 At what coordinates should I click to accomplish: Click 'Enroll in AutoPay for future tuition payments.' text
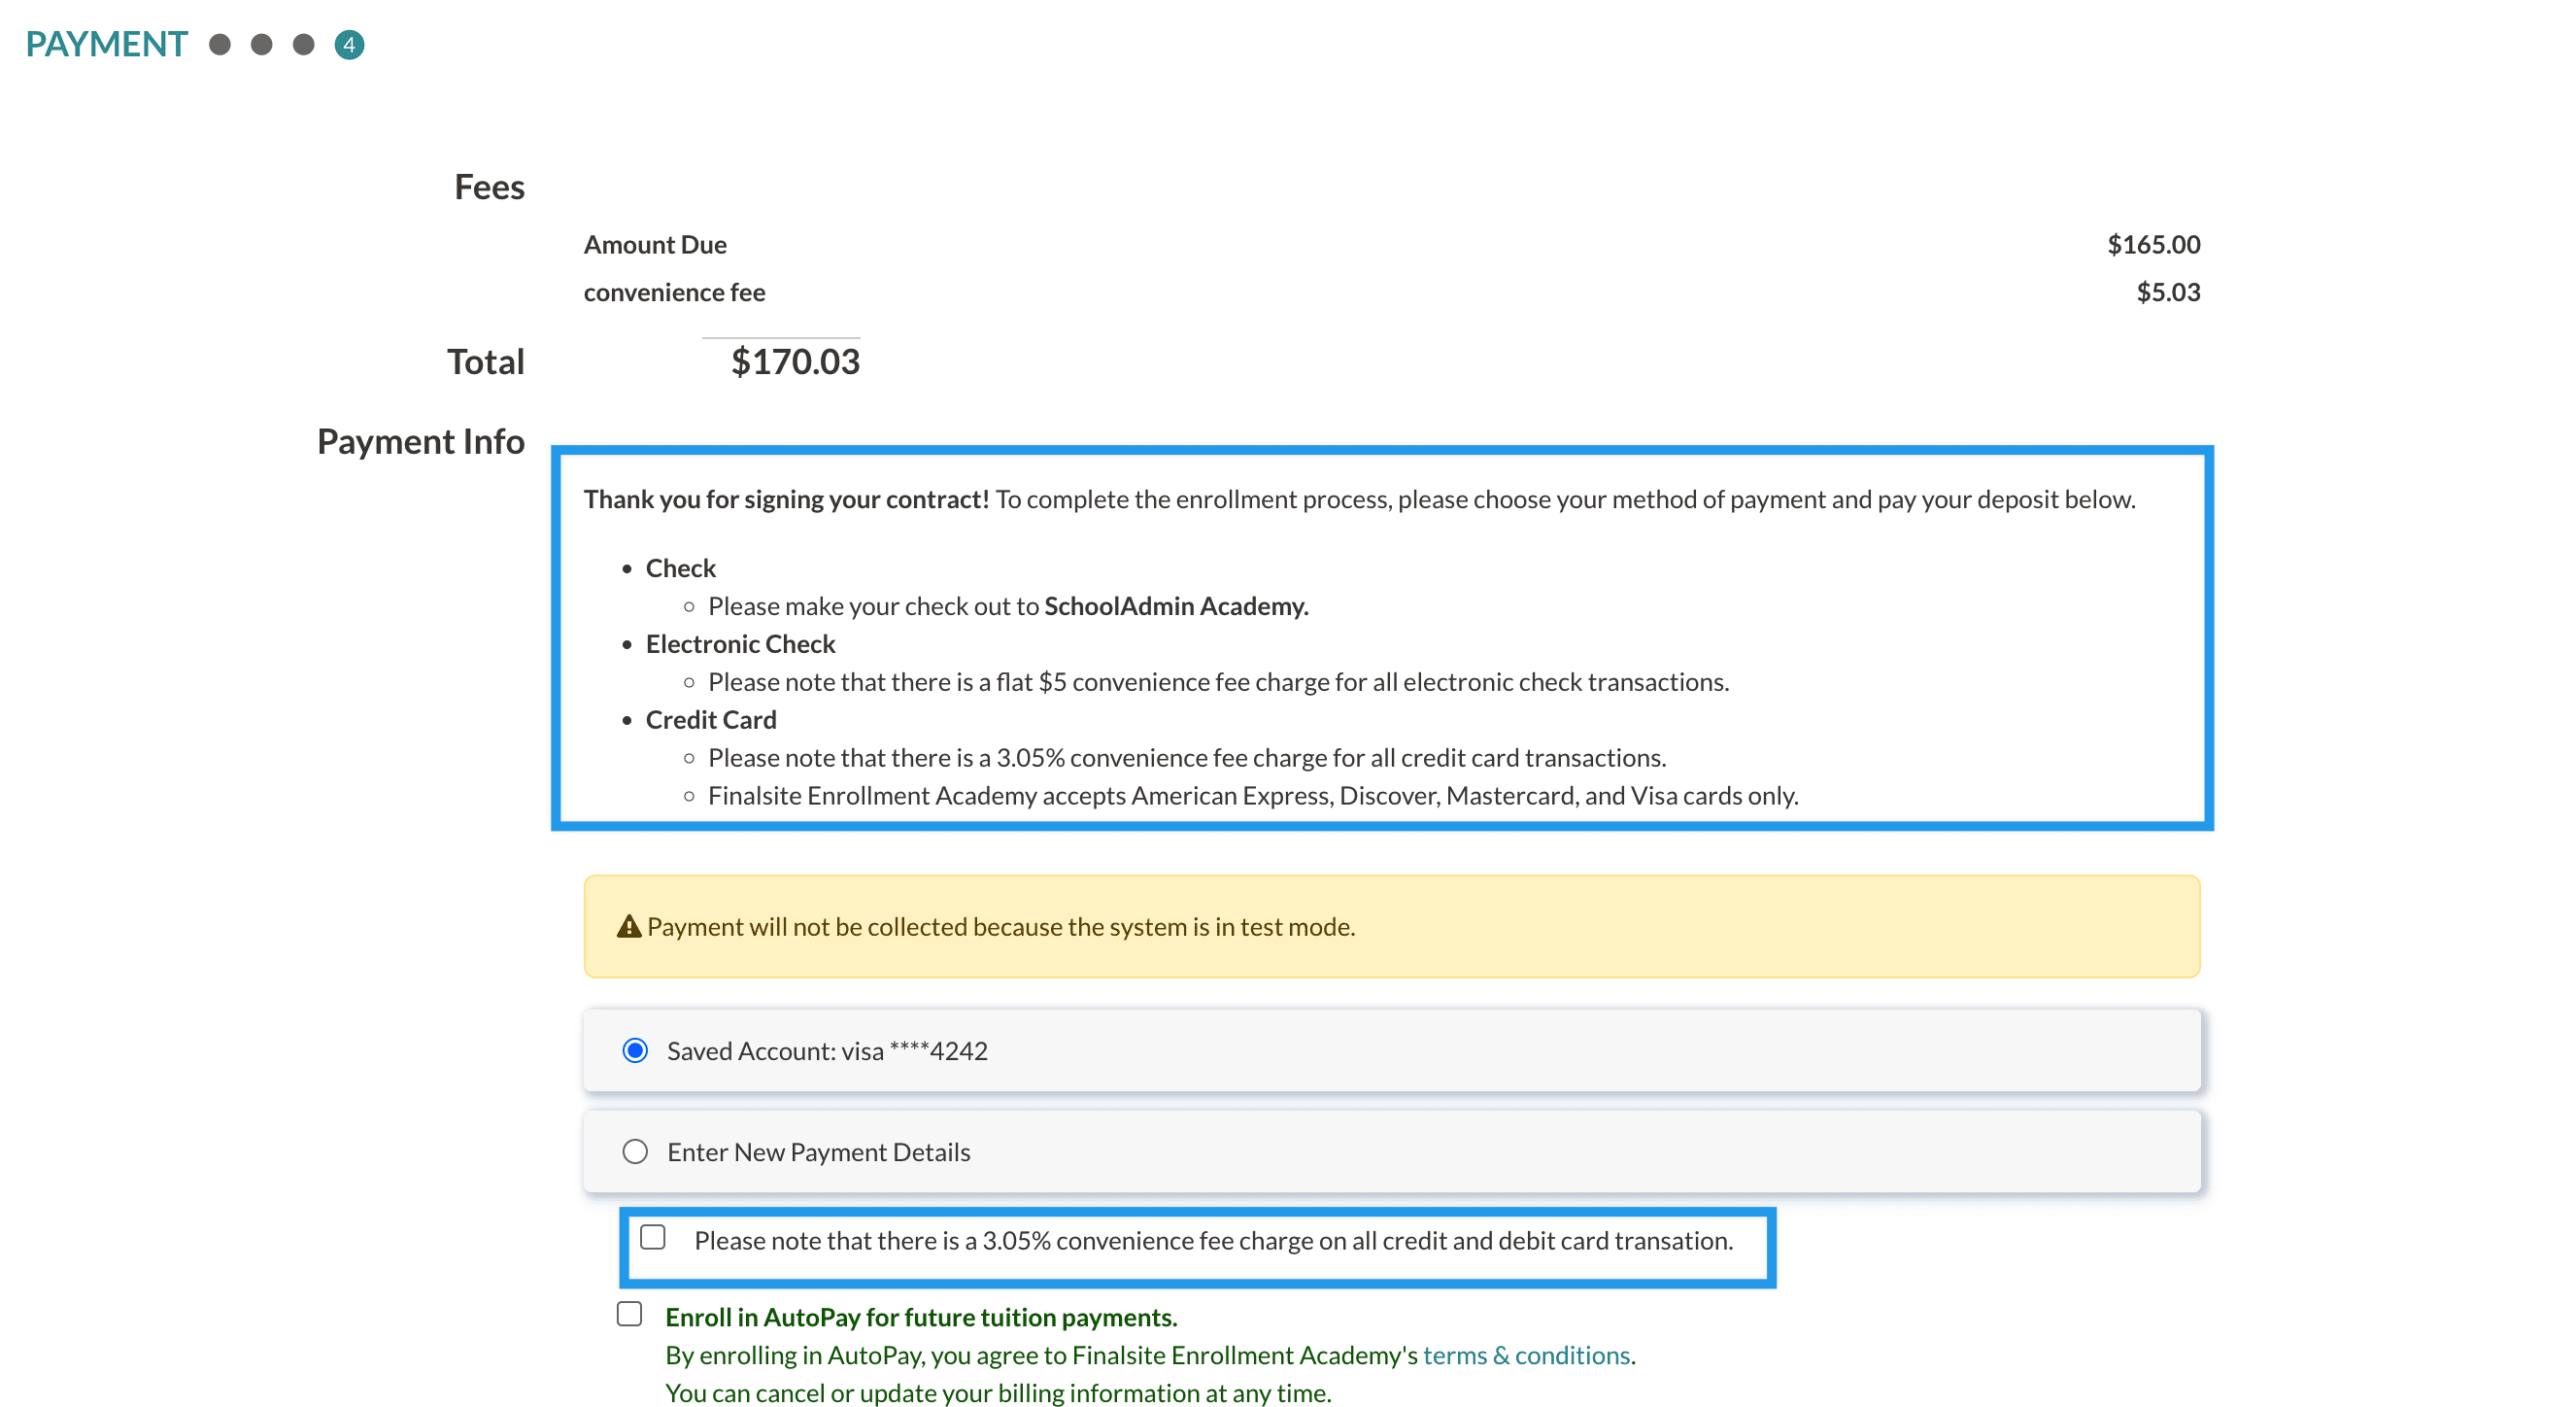point(921,1317)
